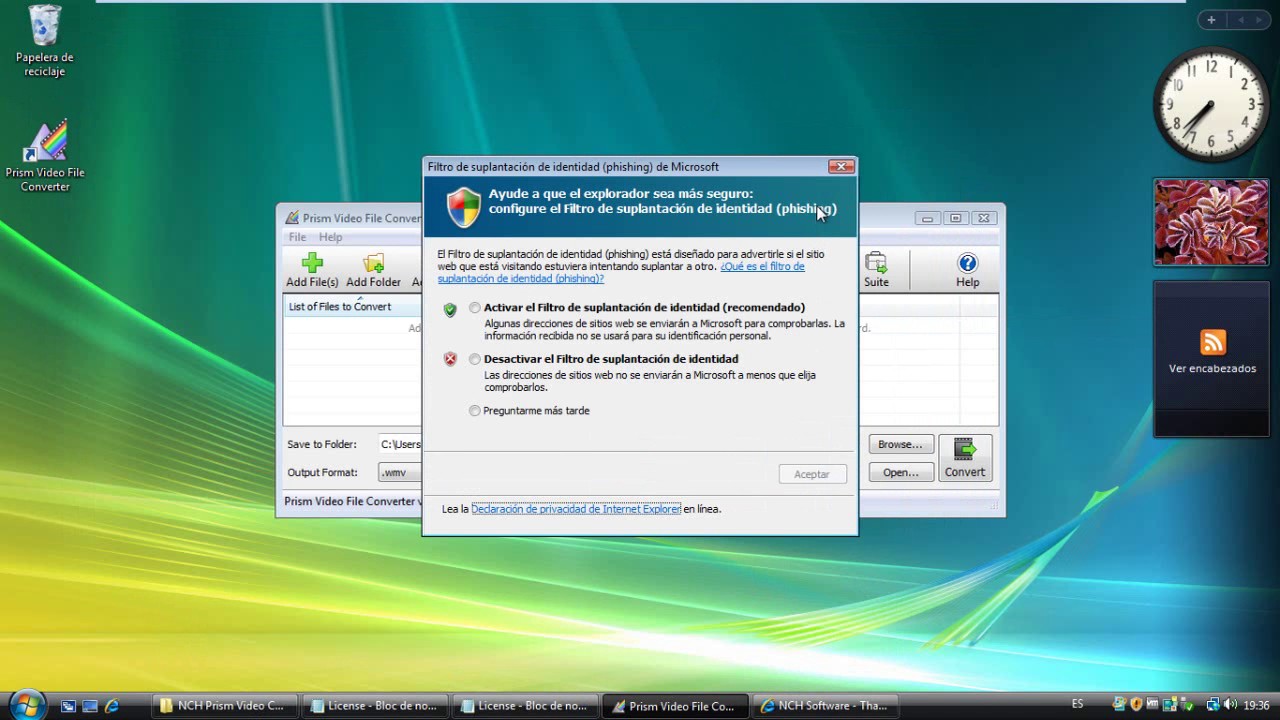Click the ES language indicator

1077,704
